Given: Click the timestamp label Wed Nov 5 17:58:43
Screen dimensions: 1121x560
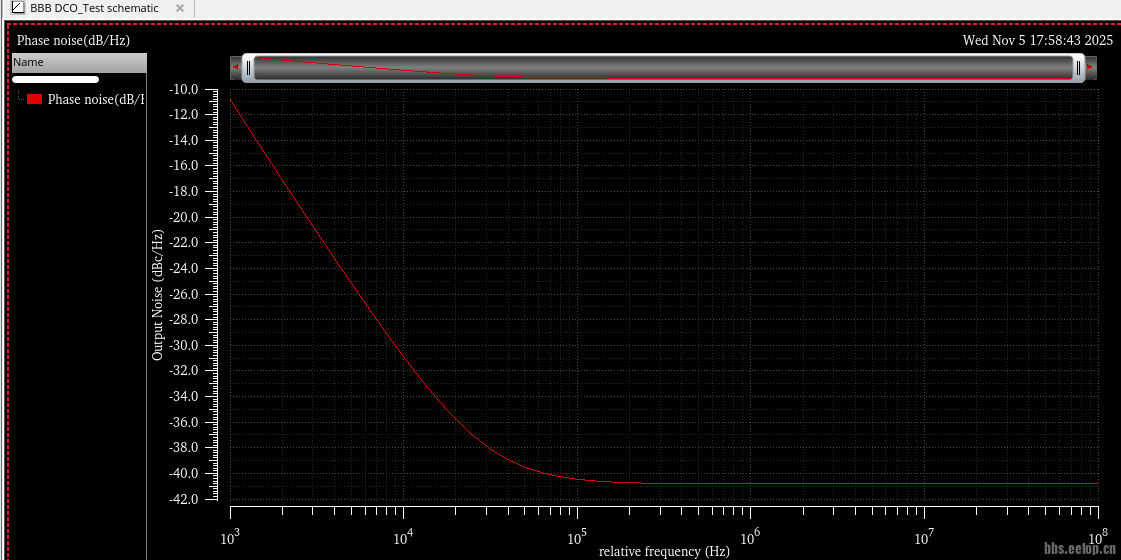Looking at the screenshot, I should 1037,40.
